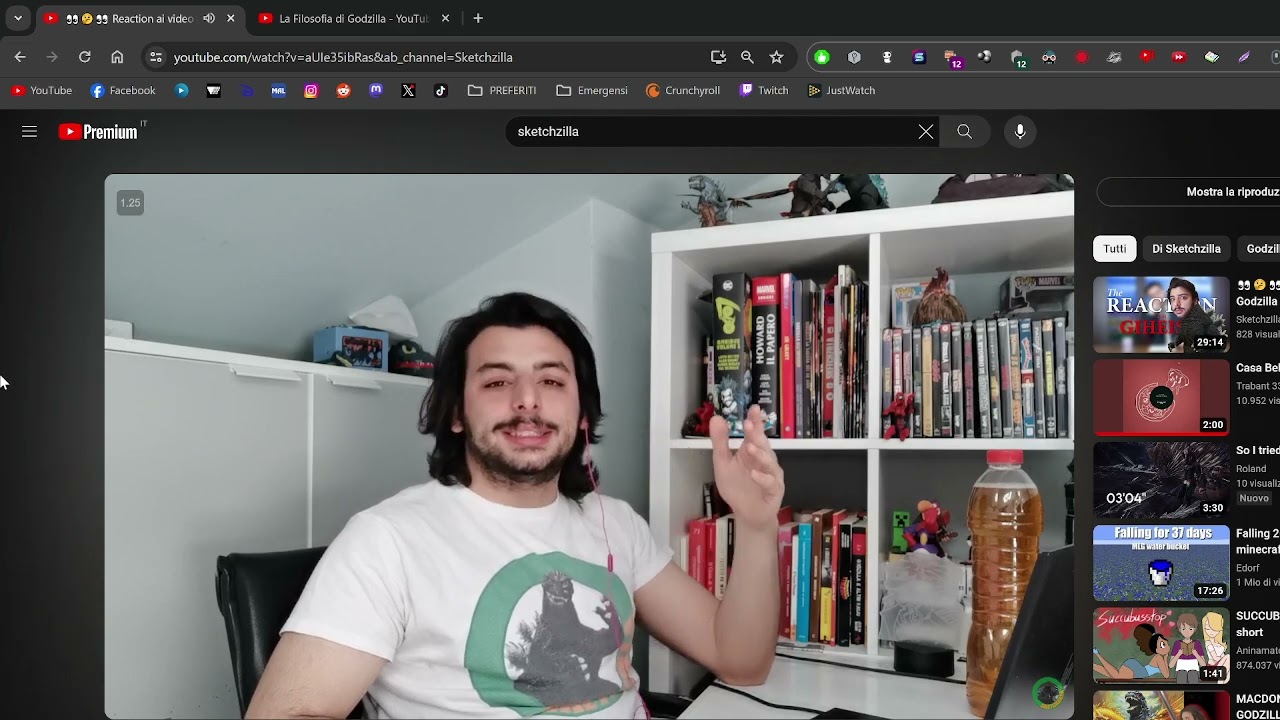This screenshot has height=720, width=1280.
Task: Clear the sketchzilla search text
Action: (x=926, y=131)
